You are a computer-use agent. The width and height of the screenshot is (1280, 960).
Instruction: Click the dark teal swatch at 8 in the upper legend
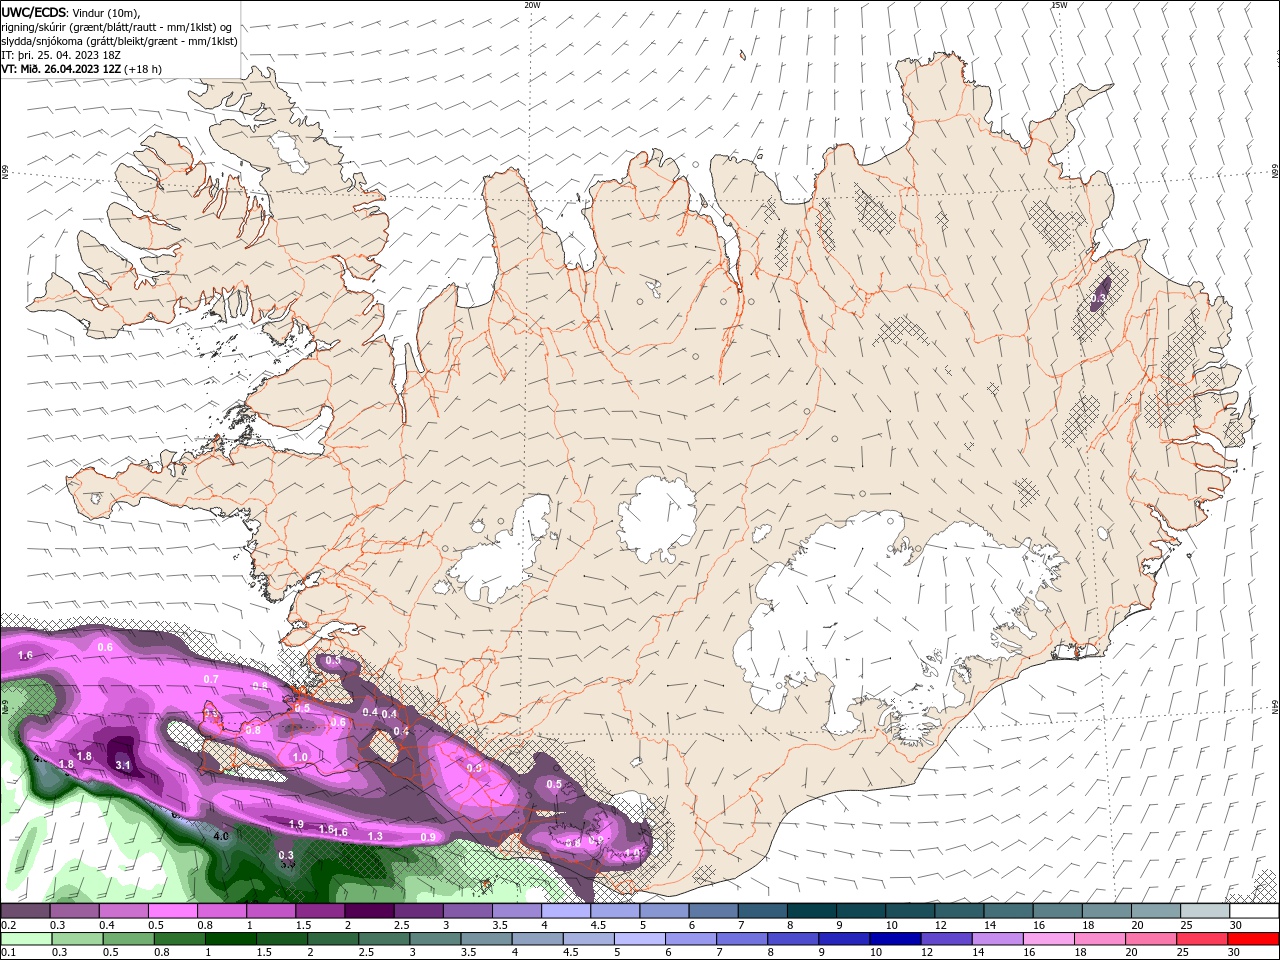810,911
